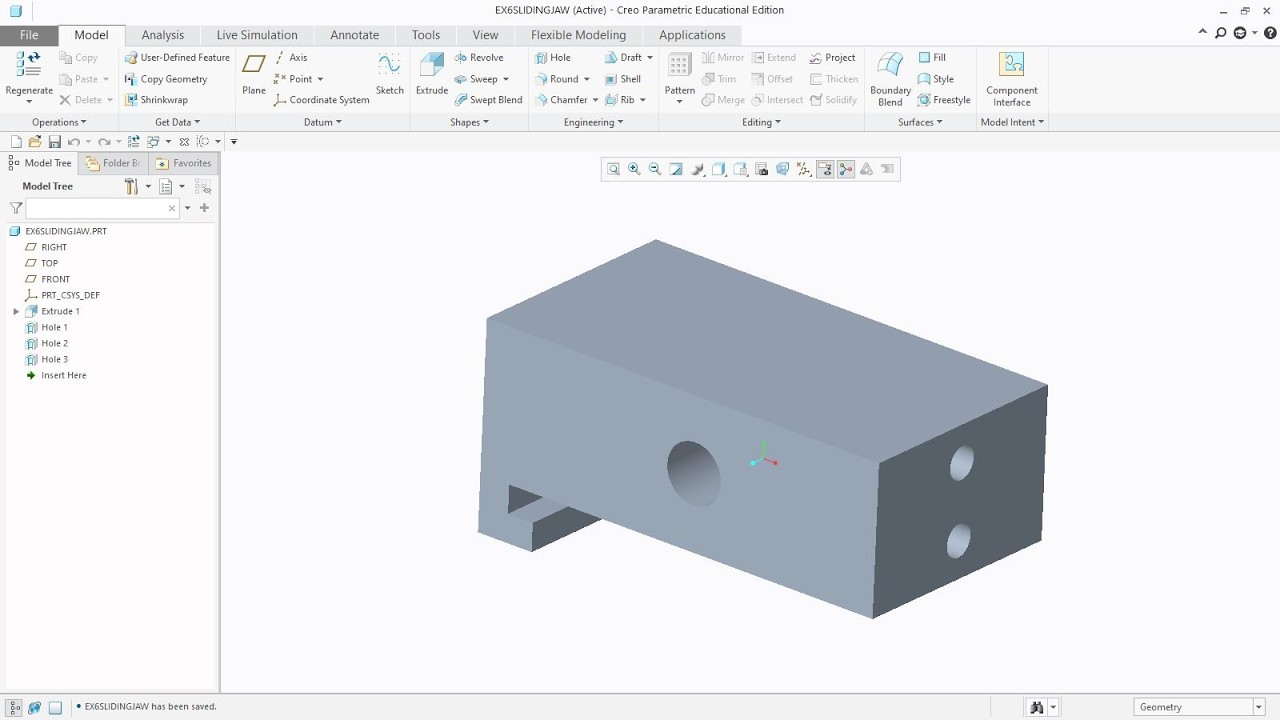
Task: Open the Component Interface tool
Action: click(x=1011, y=78)
